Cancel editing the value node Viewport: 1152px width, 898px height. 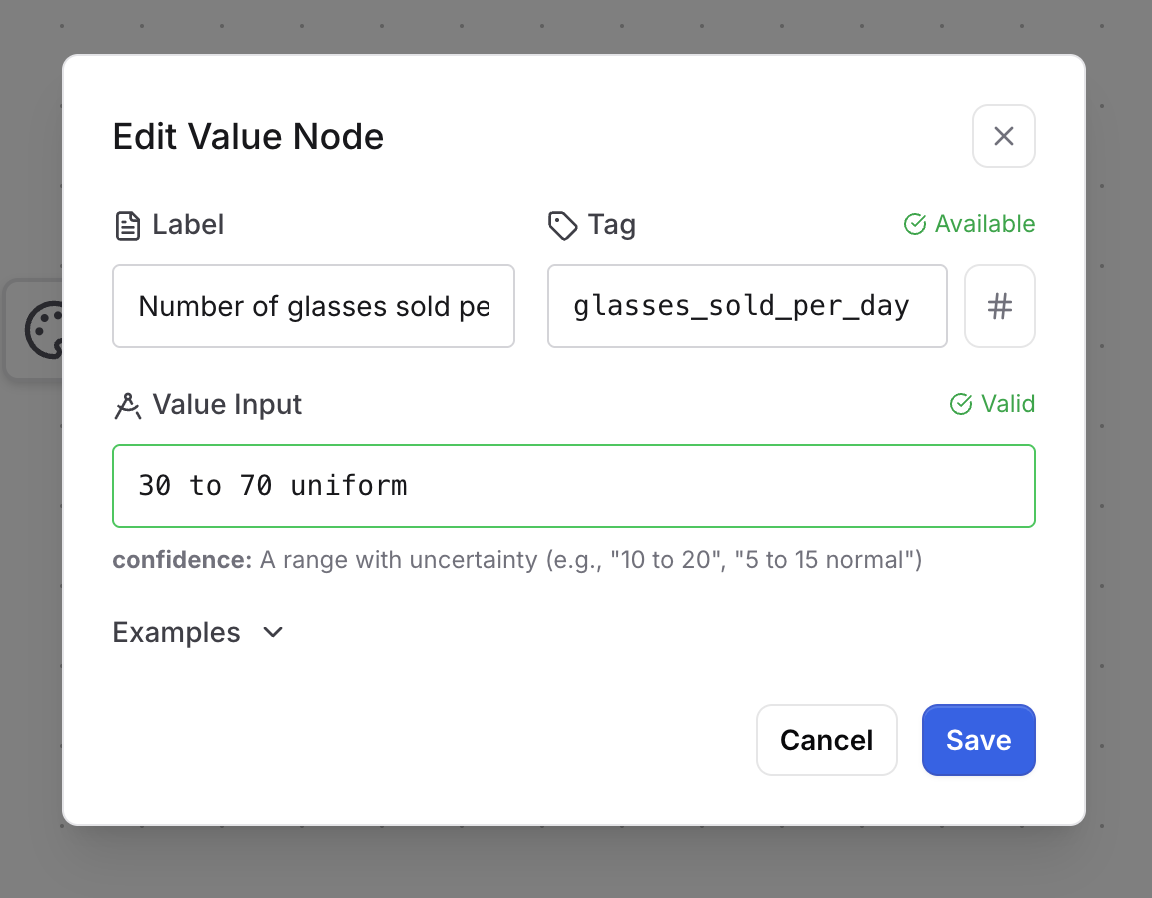pos(826,740)
